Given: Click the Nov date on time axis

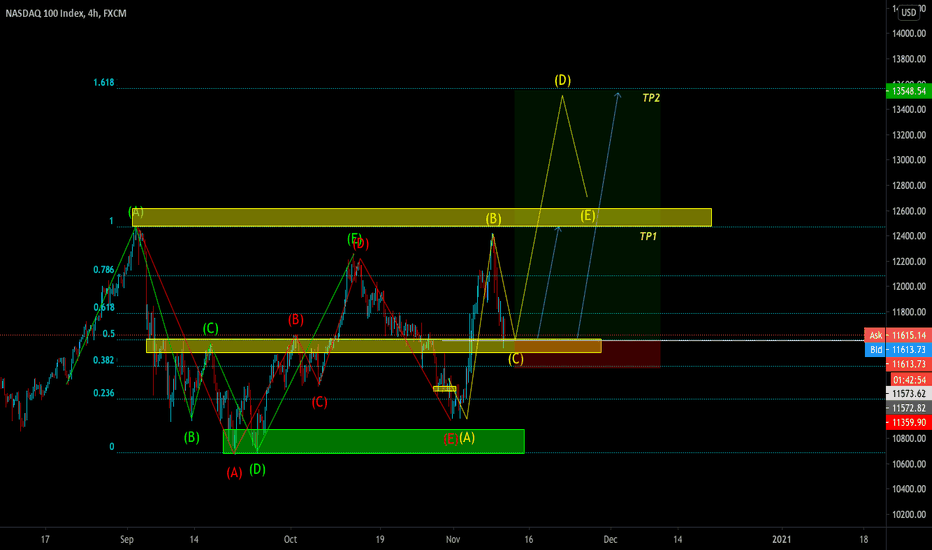Looking at the screenshot, I should 453,540.
